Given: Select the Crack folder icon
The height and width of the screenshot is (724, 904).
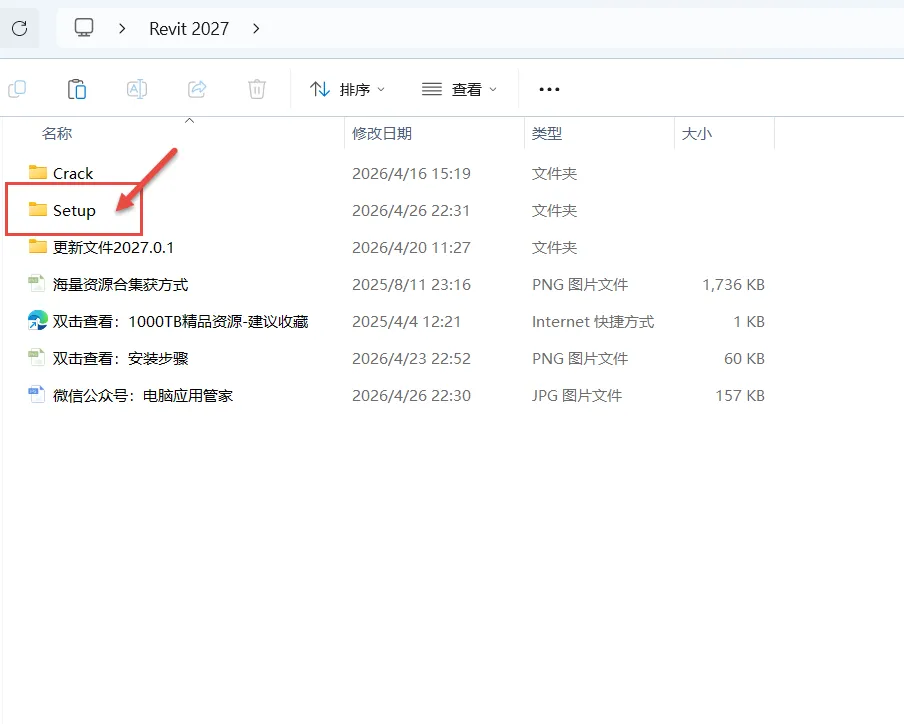Looking at the screenshot, I should [x=37, y=172].
